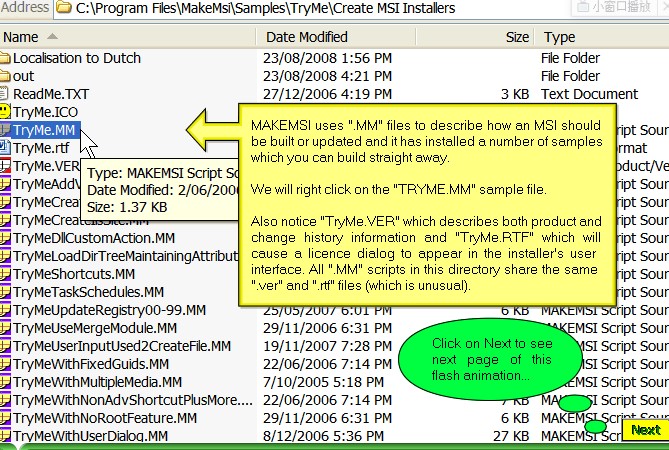Image resolution: width=669 pixels, height=450 pixels.
Task: Select the file name 'out'
Action: pyautogui.click(x=23, y=76)
